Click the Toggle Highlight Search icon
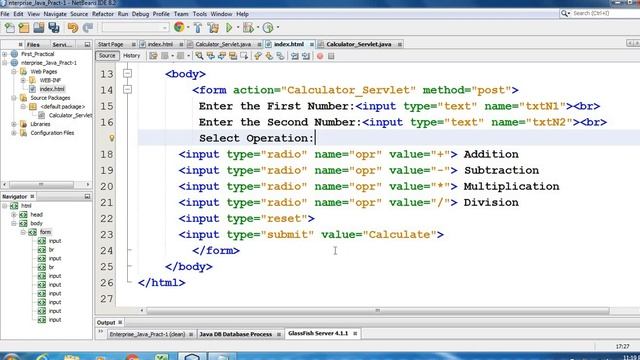The height and width of the screenshot is (360, 640). (x=233, y=56)
